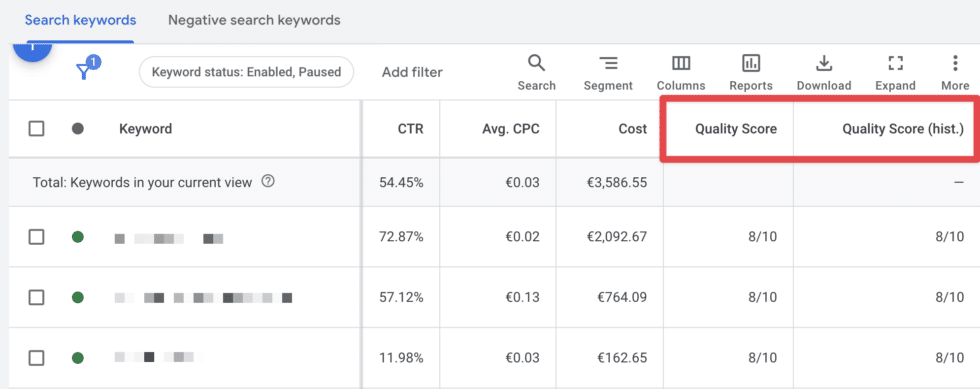Click the total CTR value 54.45%
Screen dimensions: 980x389
(401, 183)
